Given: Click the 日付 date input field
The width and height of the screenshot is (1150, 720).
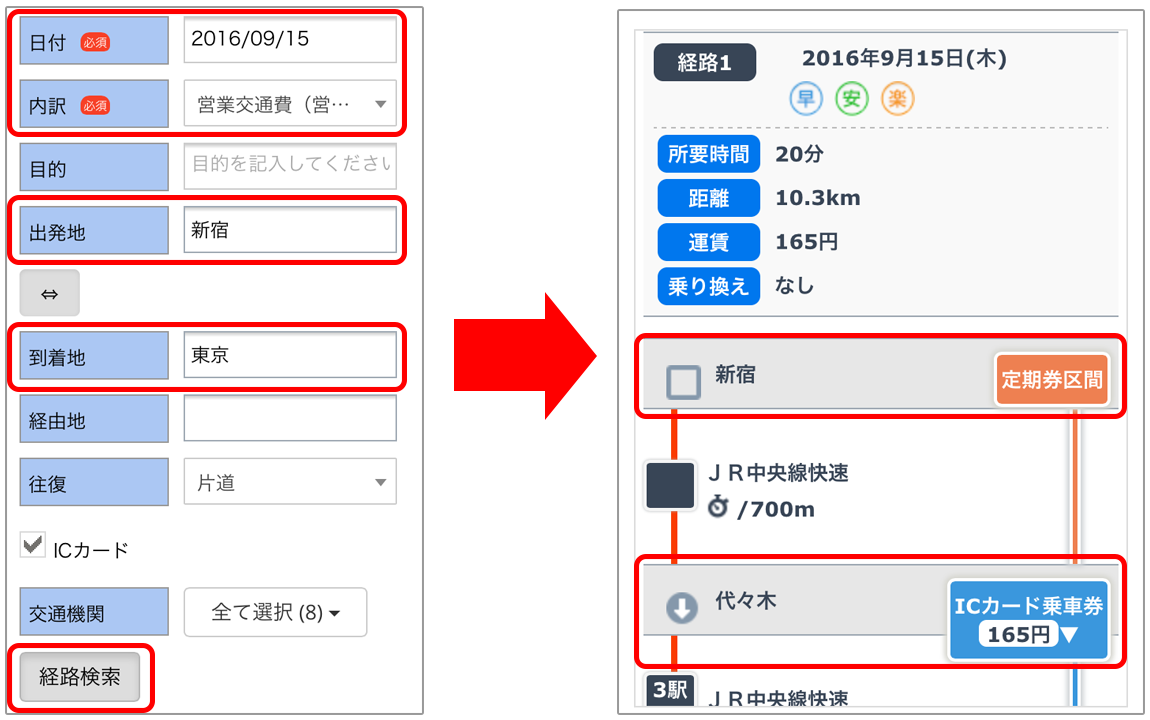Looking at the screenshot, I should (290, 40).
